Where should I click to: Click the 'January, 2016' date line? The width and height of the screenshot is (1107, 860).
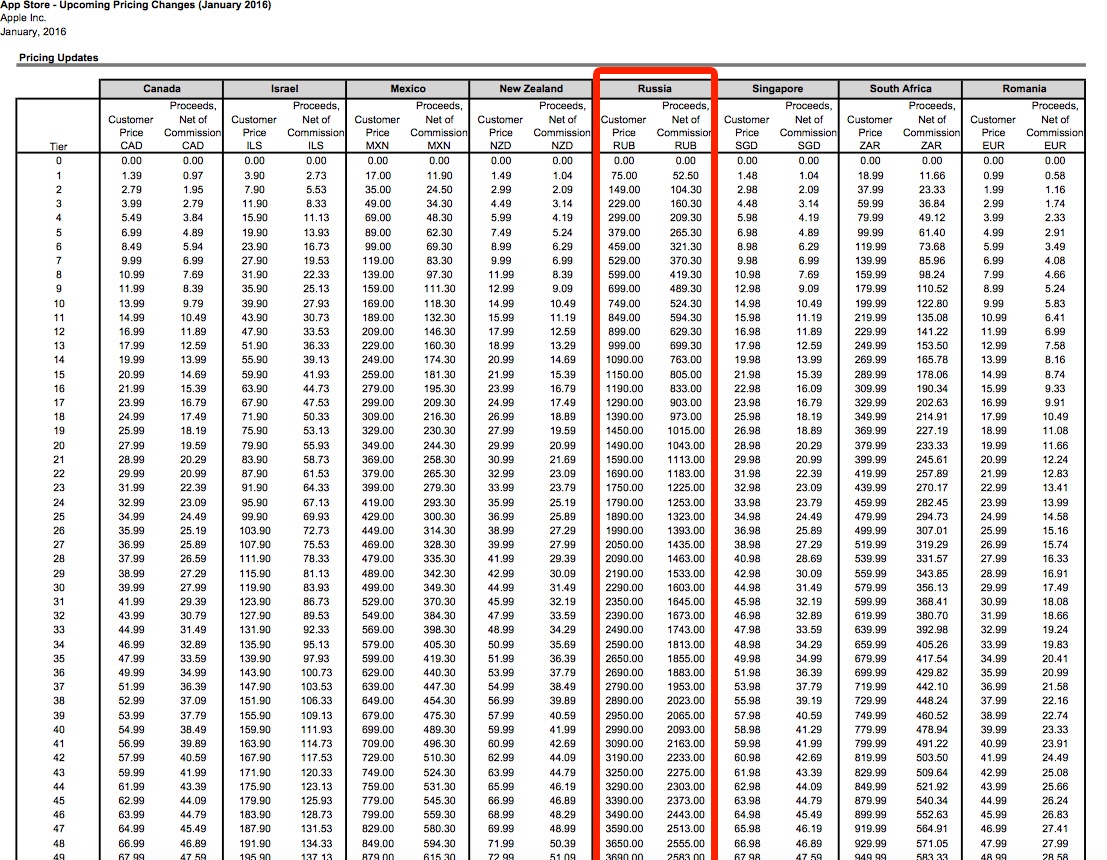pos(33,32)
